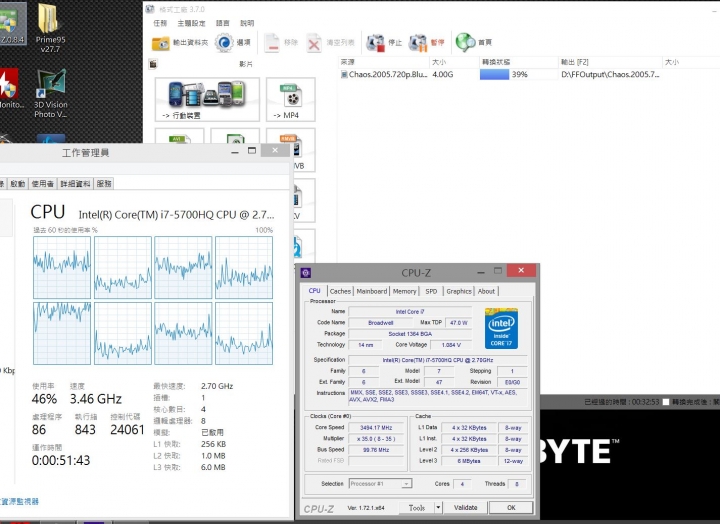Select the CPU tab in CPU-Z
720x524 pixels.
tap(315, 291)
